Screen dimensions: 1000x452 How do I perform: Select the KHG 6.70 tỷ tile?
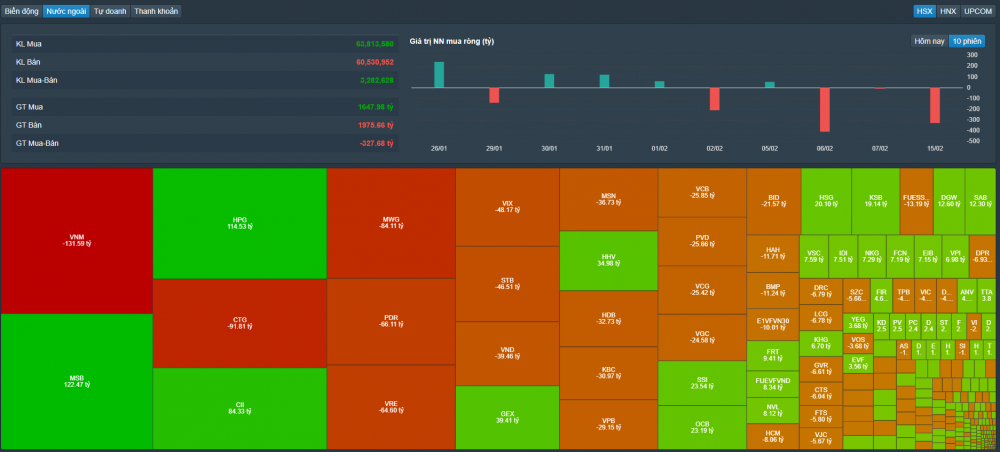[820, 342]
